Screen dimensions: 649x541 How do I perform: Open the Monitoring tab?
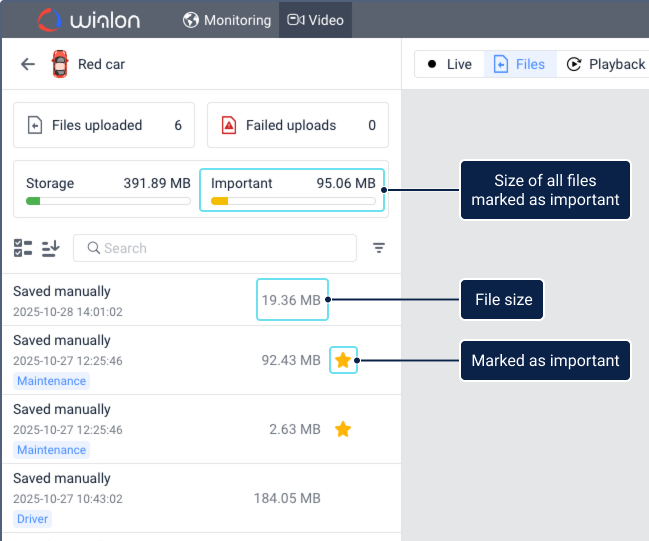click(227, 20)
